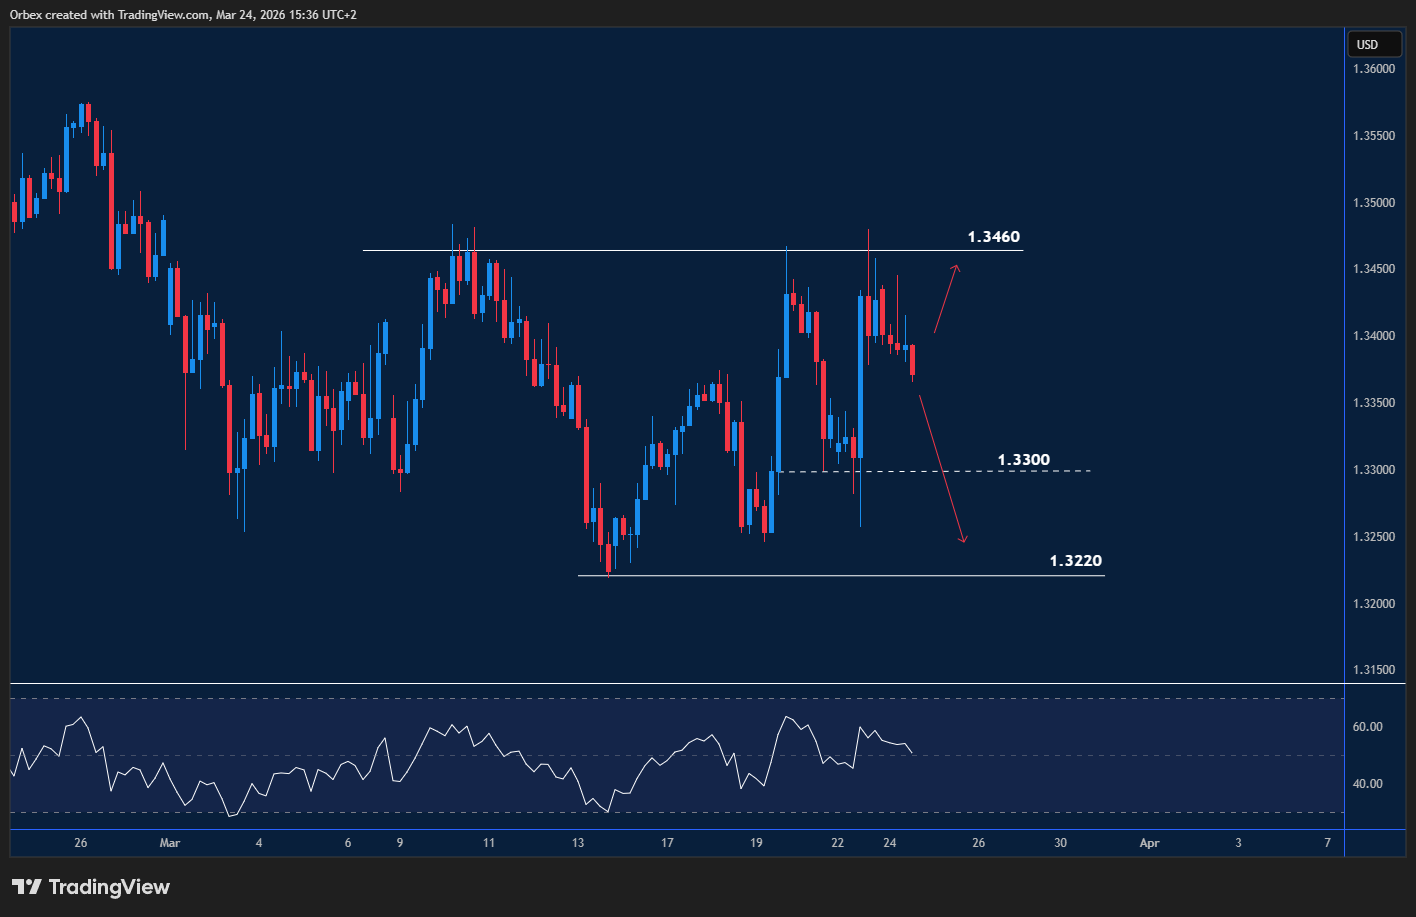Open the USD currency selector
The width and height of the screenshot is (1416, 917).
pyautogui.click(x=1373, y=44)
